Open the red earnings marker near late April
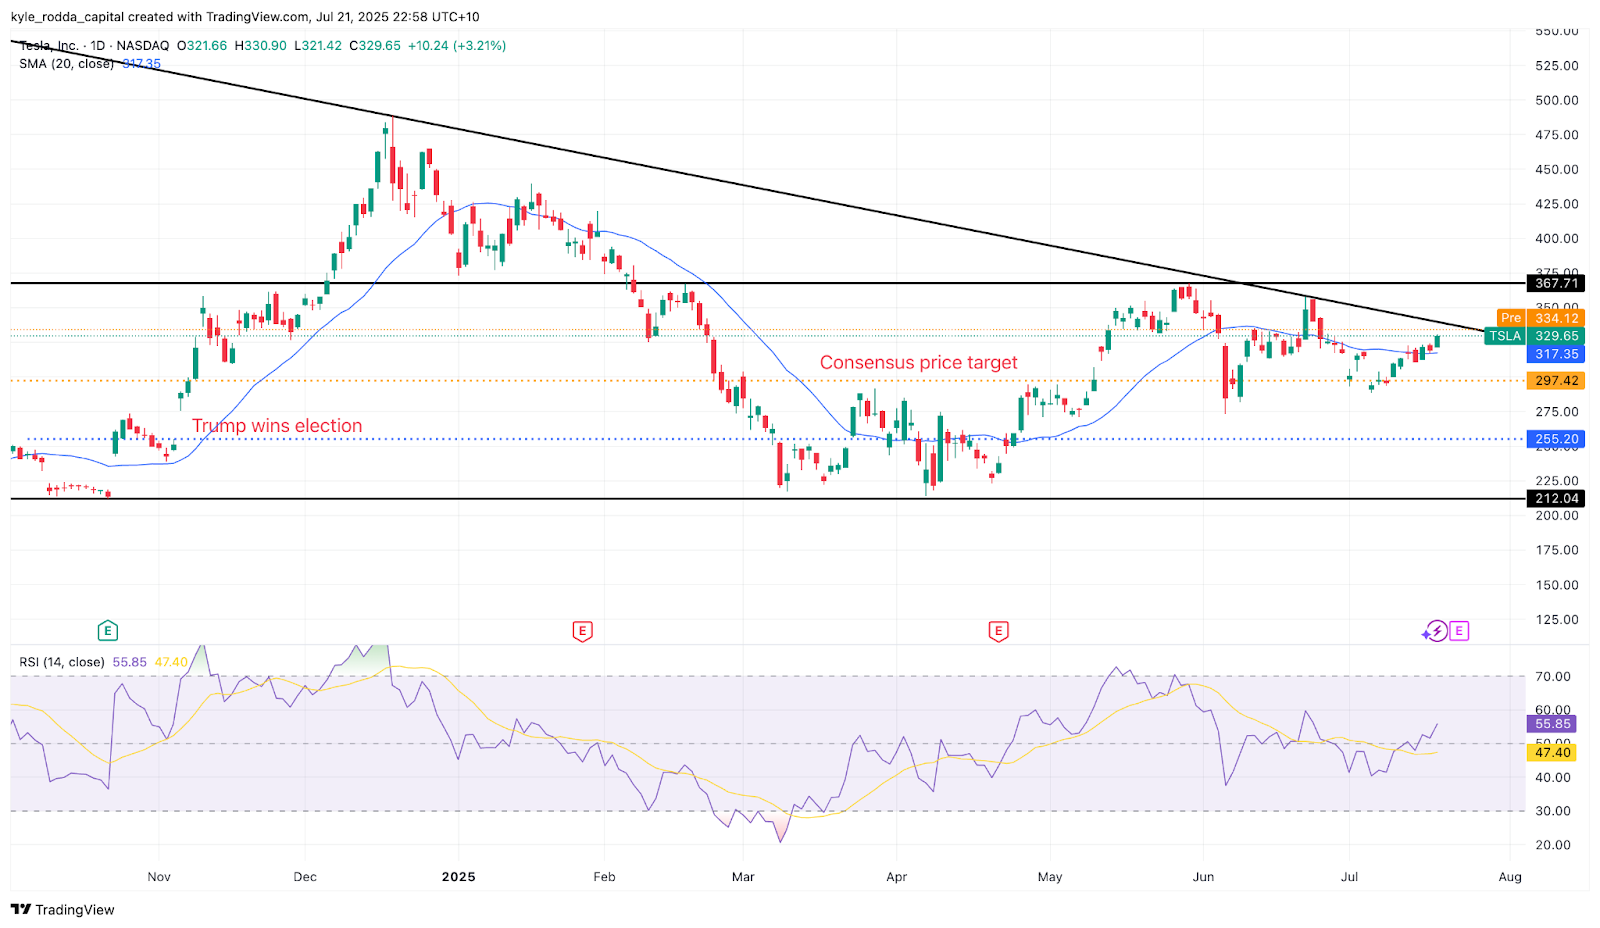 (998, 631)
